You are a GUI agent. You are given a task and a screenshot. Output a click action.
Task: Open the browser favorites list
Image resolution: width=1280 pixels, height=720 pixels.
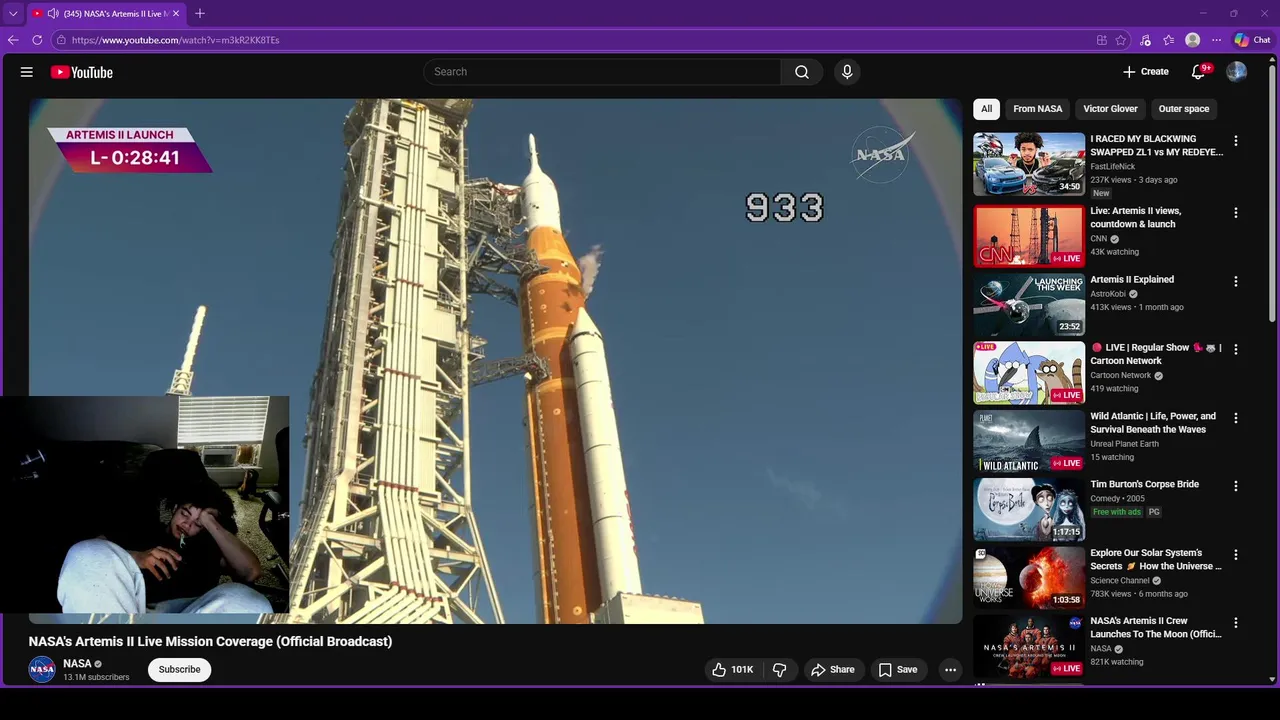1168,40
